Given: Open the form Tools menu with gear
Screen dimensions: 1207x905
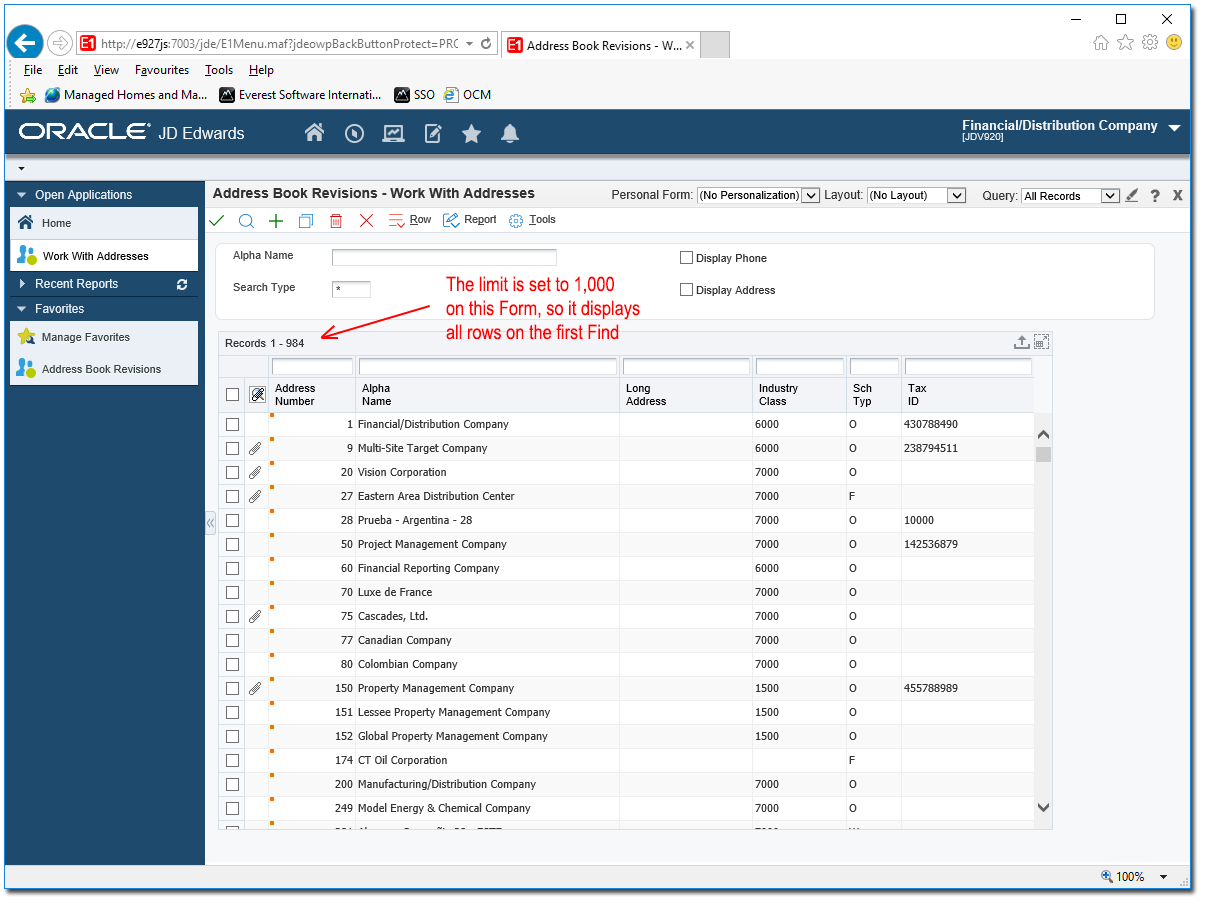Looking at the screenshot, I should pyautogui.click(x=532, y=220).
